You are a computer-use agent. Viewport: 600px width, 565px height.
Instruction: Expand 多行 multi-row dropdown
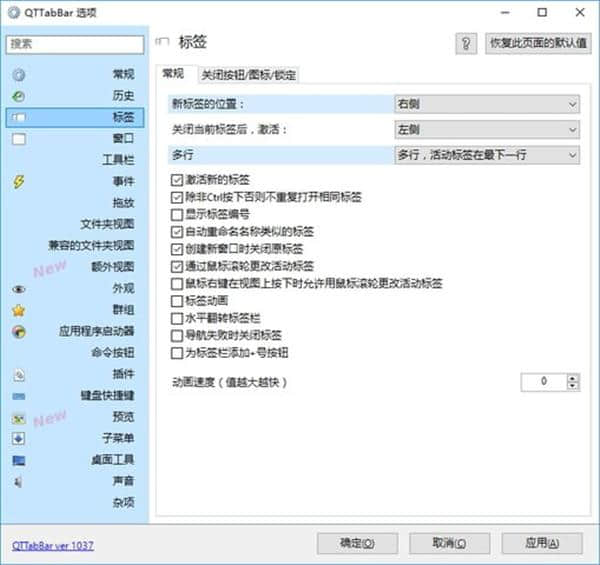coord(487,155)
